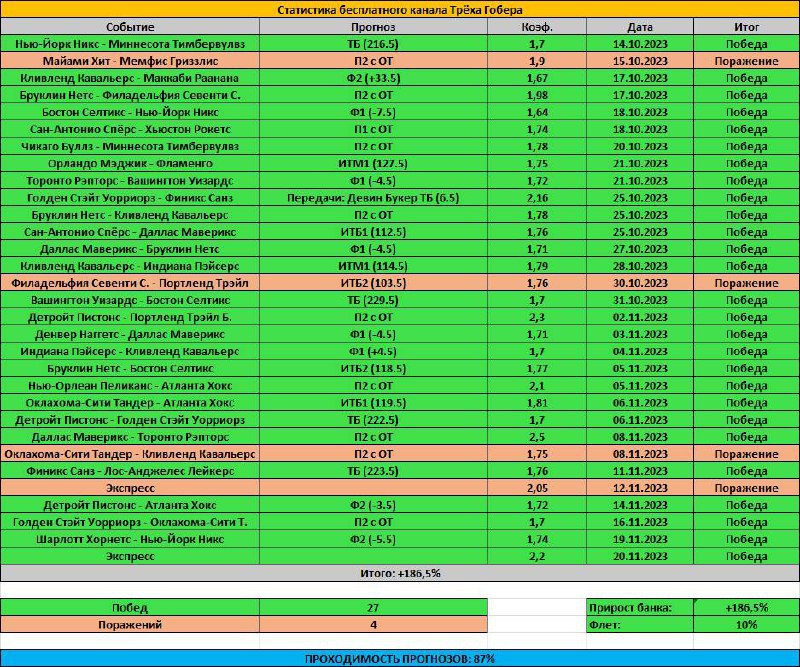800x667 pixels.
Task: Select the "Событие" column header
Action: click(x=130, y=27)
